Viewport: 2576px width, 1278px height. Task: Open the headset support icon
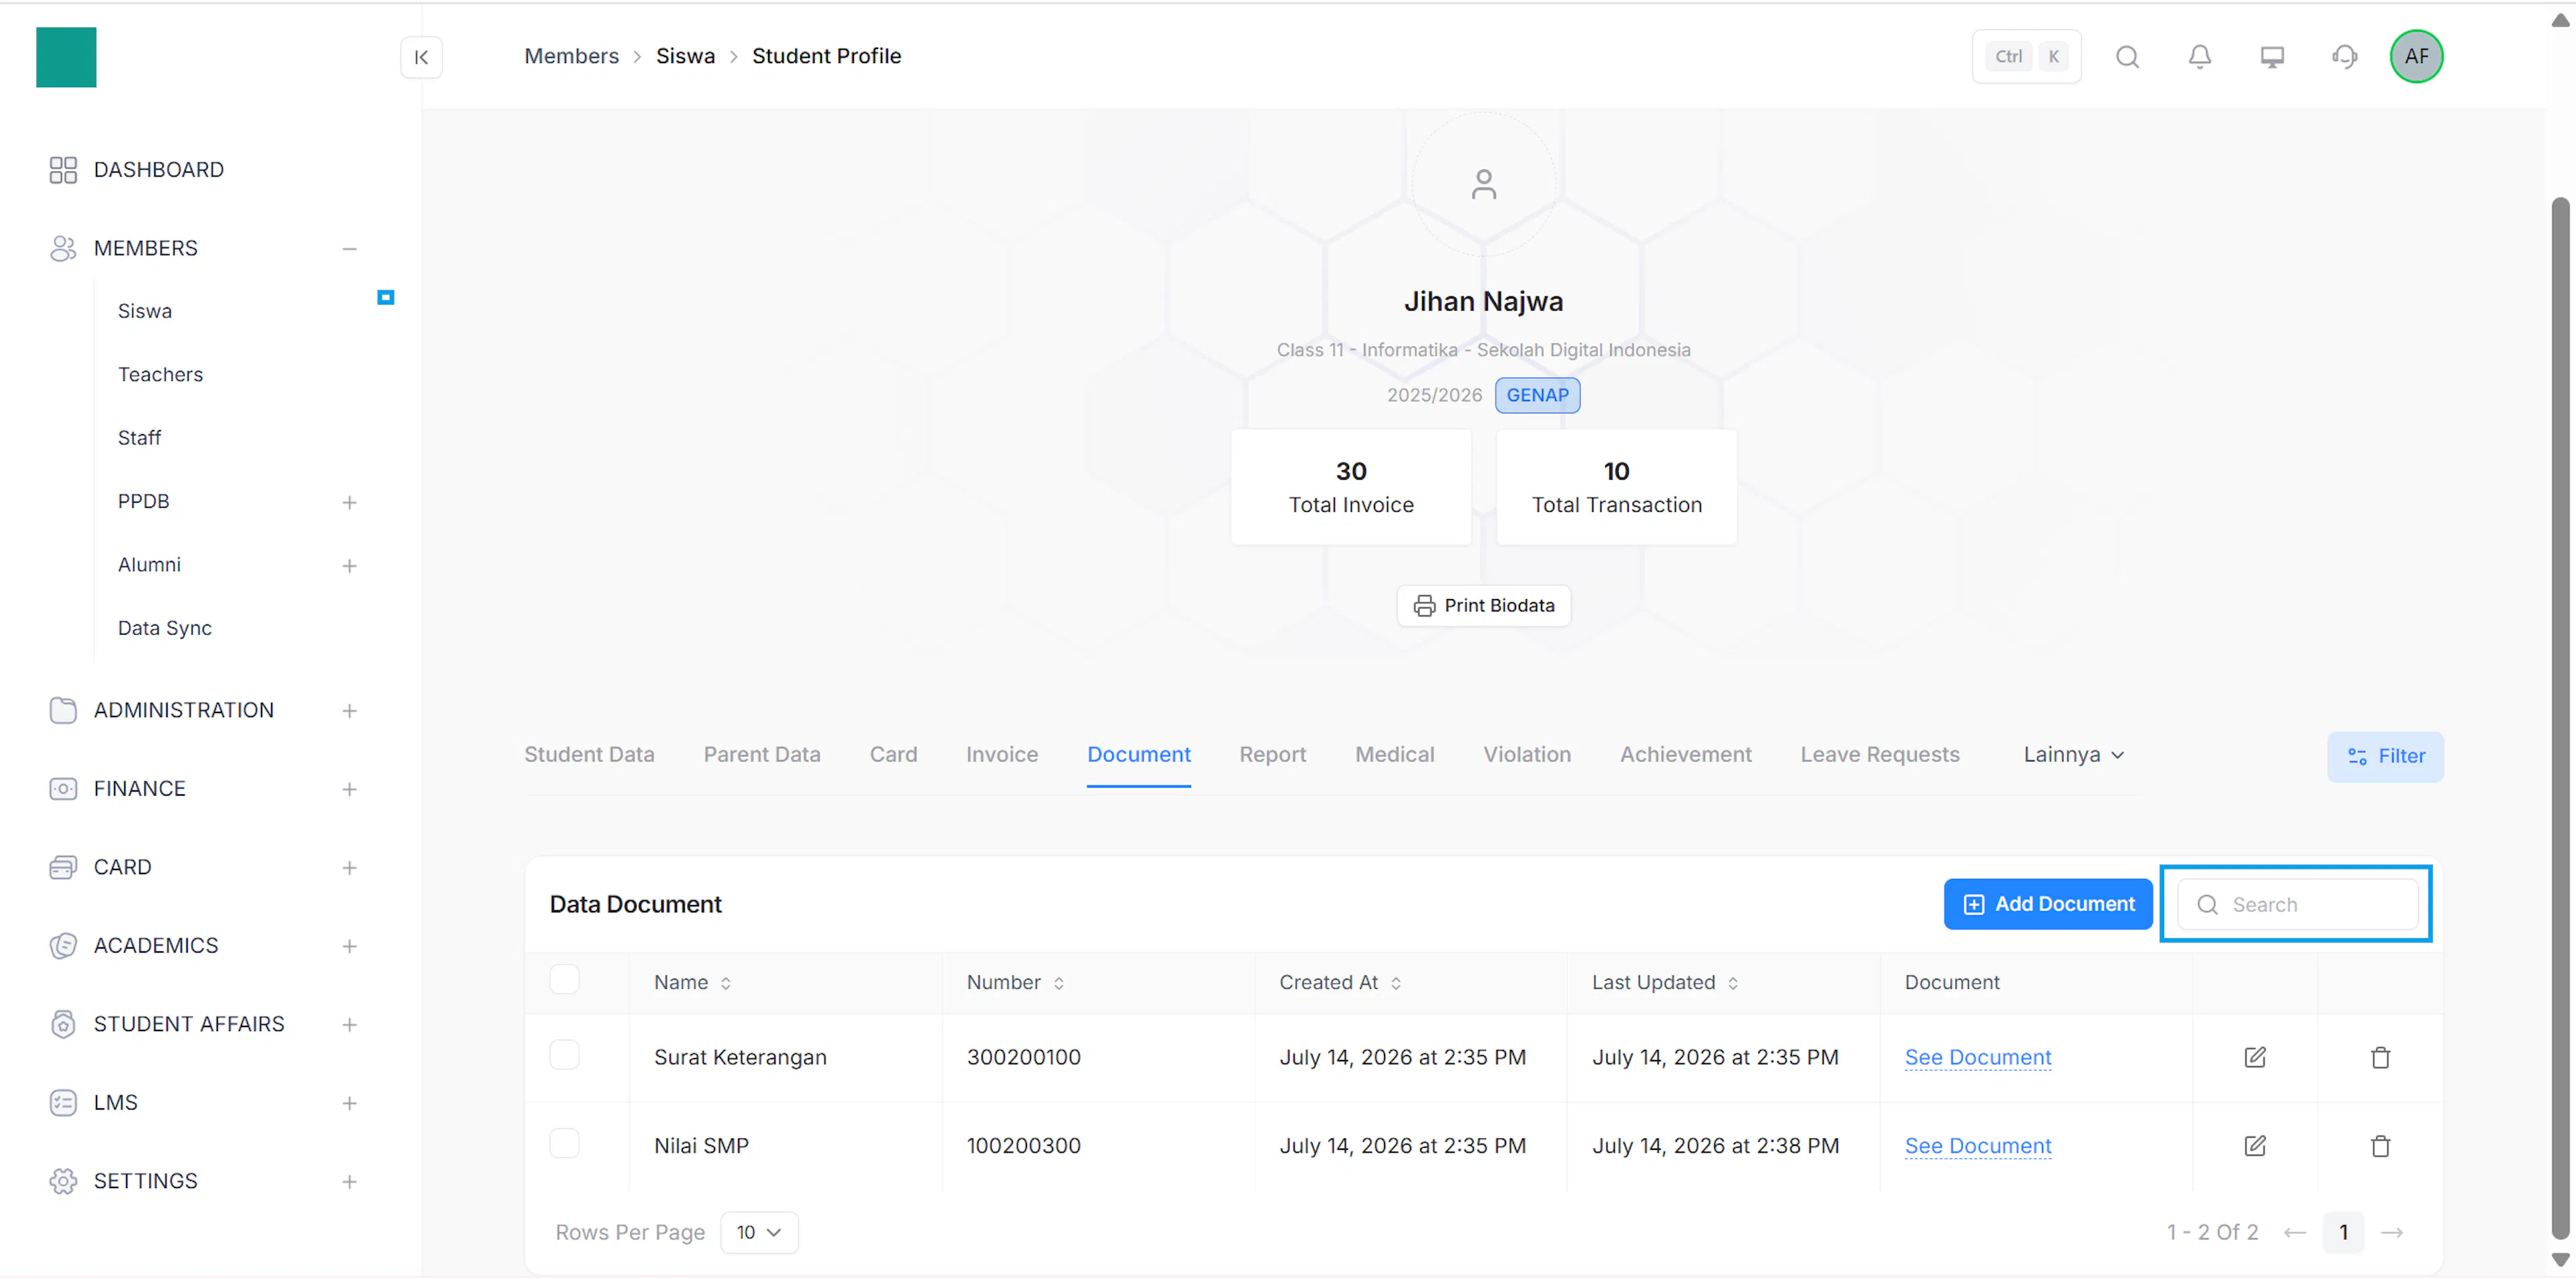[x=2344, y=57]
